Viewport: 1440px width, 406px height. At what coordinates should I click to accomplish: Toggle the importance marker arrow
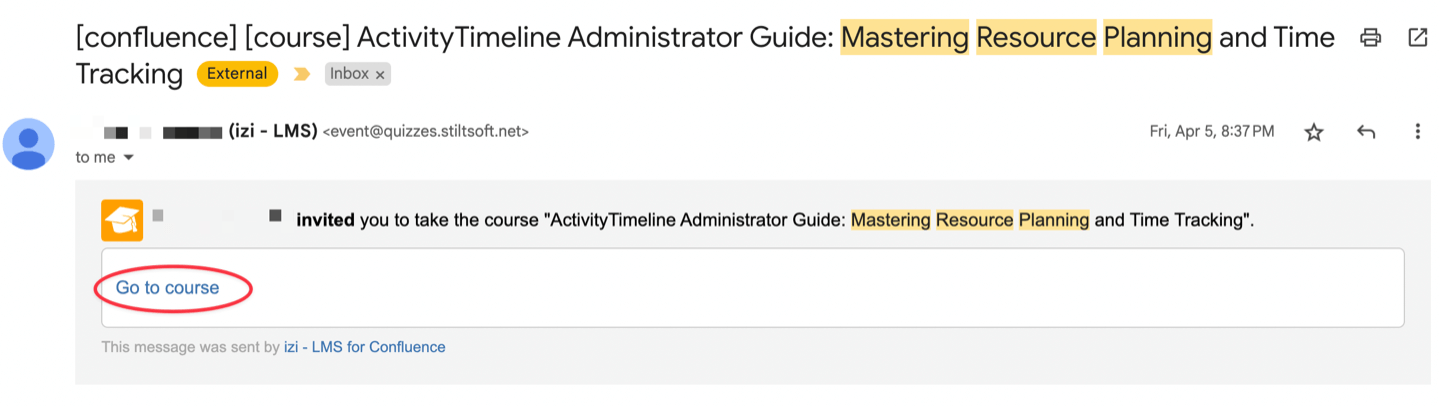301,74
